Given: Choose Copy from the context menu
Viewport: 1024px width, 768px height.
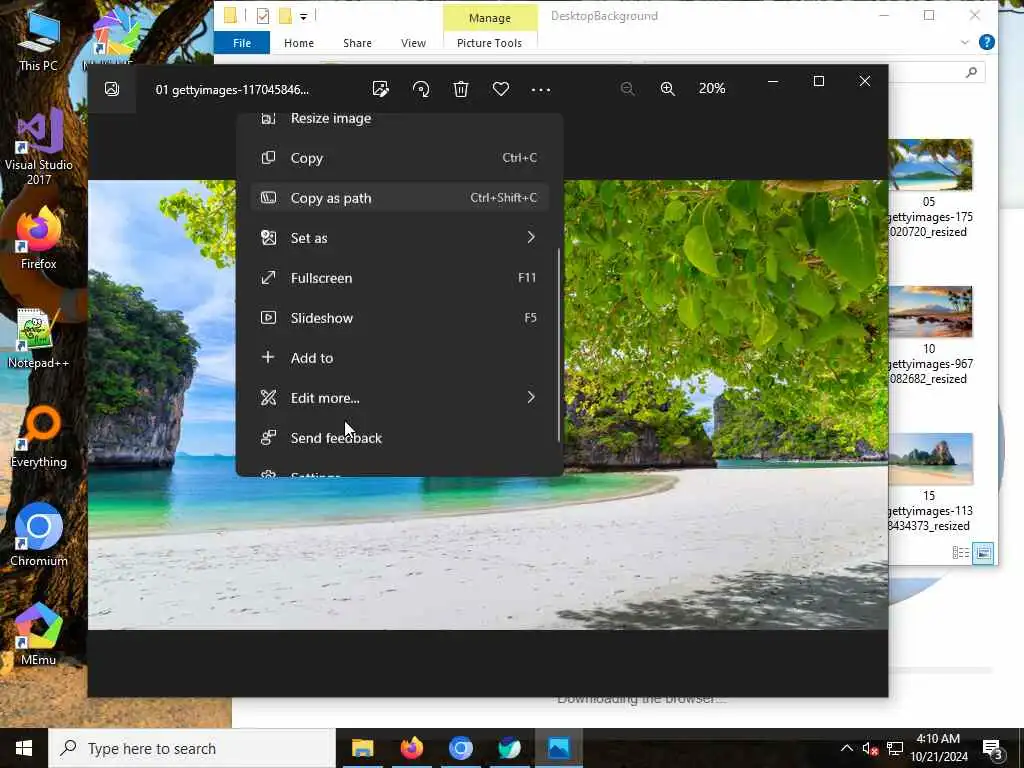Looking at the screenshot, I should click(x=400, y=158).
